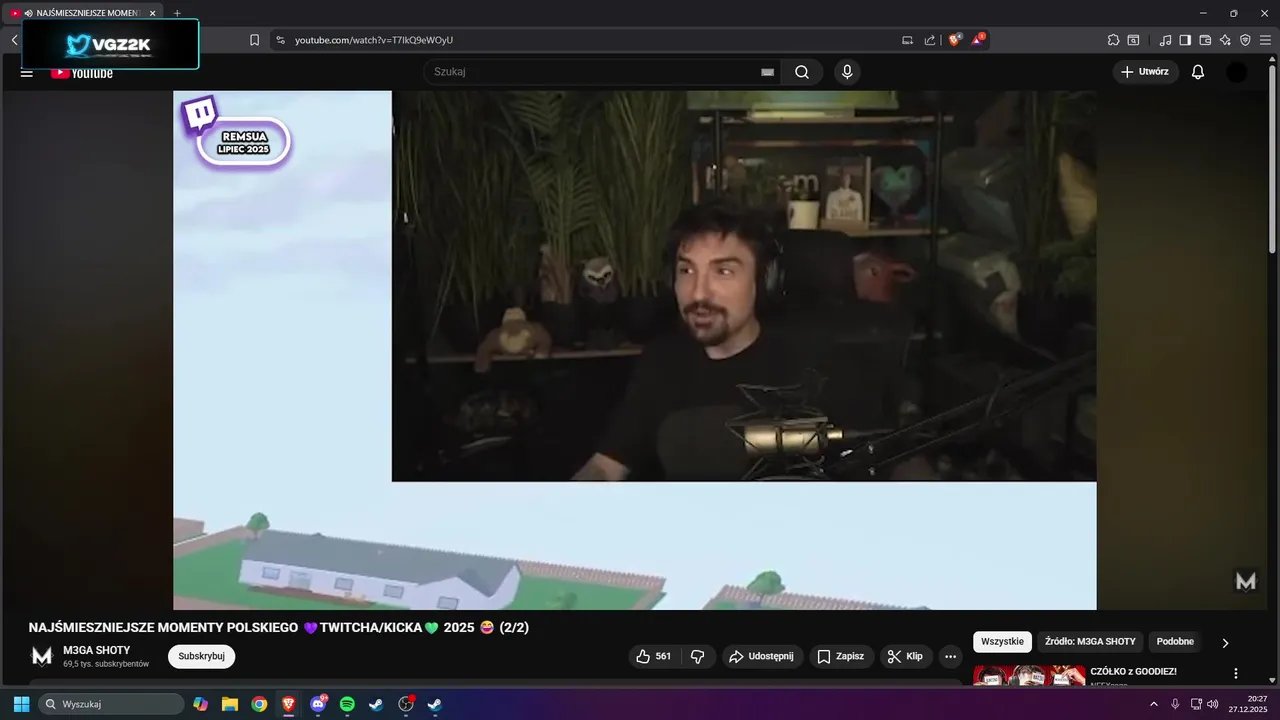
Task: Open the Leo AI sparkle icon
Action: pyautogui.click(x=1225, y=40)
